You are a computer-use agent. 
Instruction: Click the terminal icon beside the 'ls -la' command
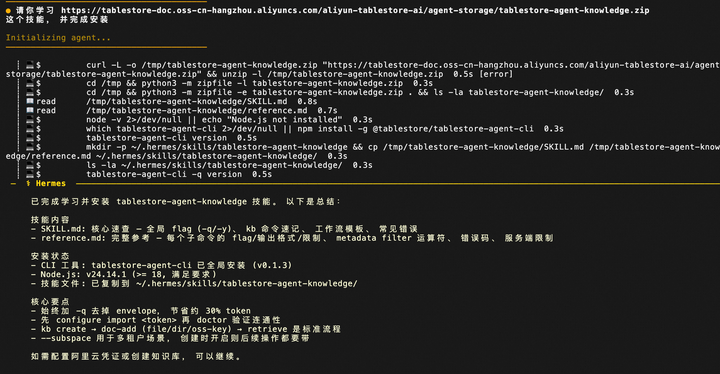point(30,165)
